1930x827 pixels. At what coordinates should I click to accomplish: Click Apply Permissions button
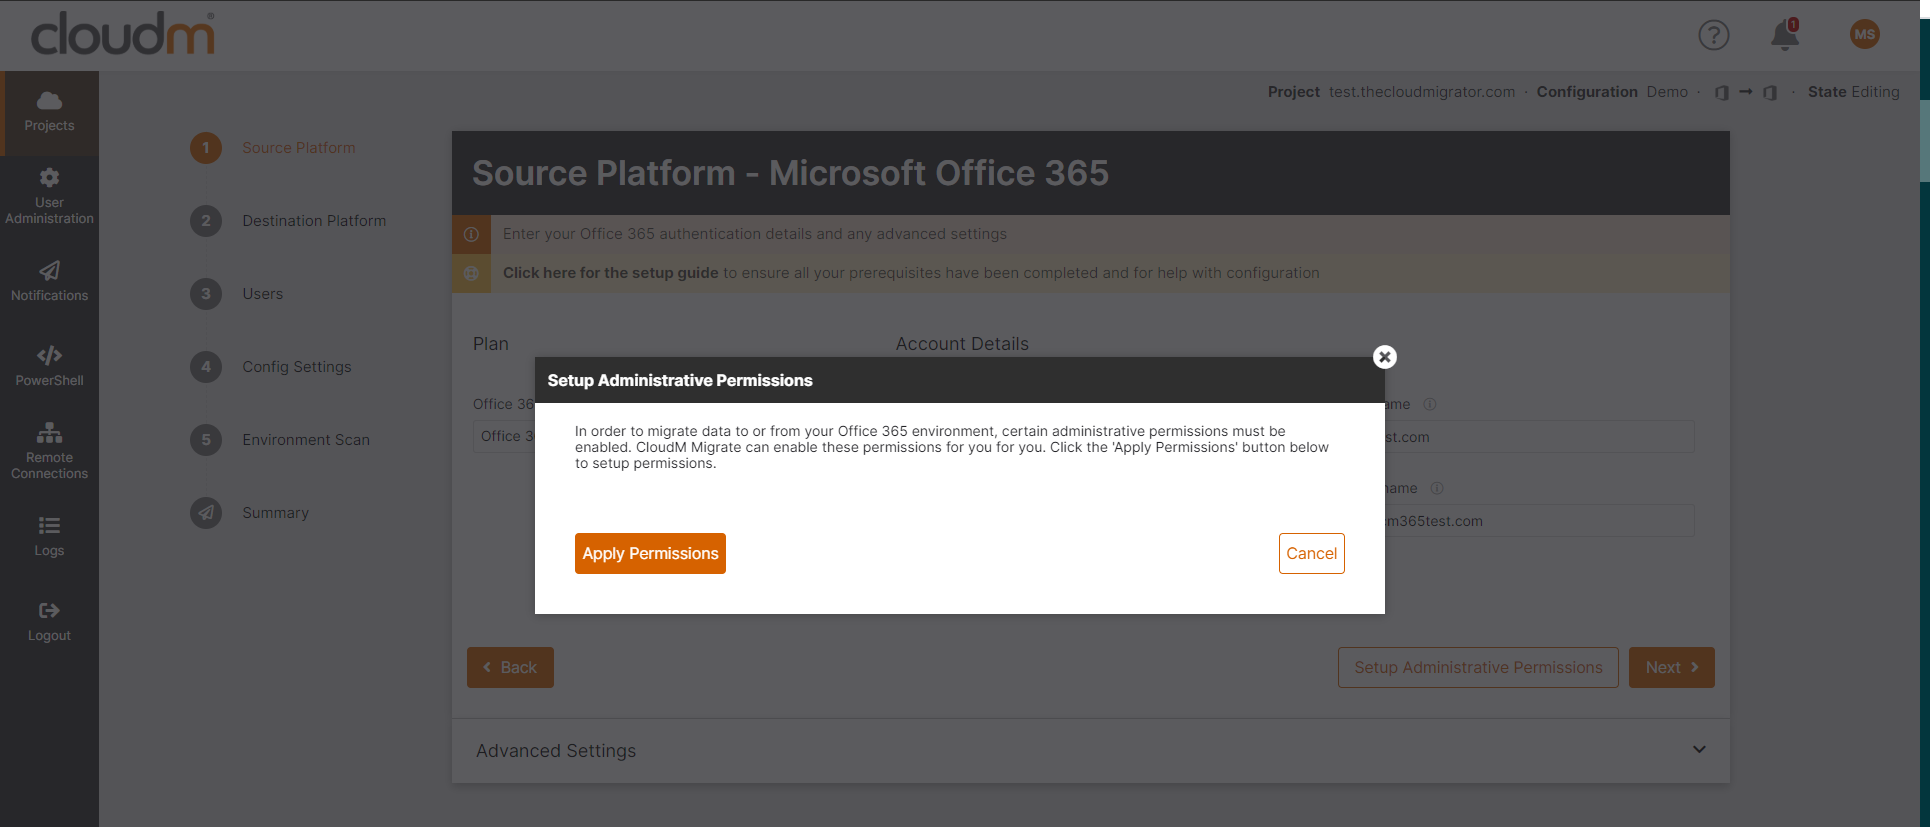[x=650, y=553]
